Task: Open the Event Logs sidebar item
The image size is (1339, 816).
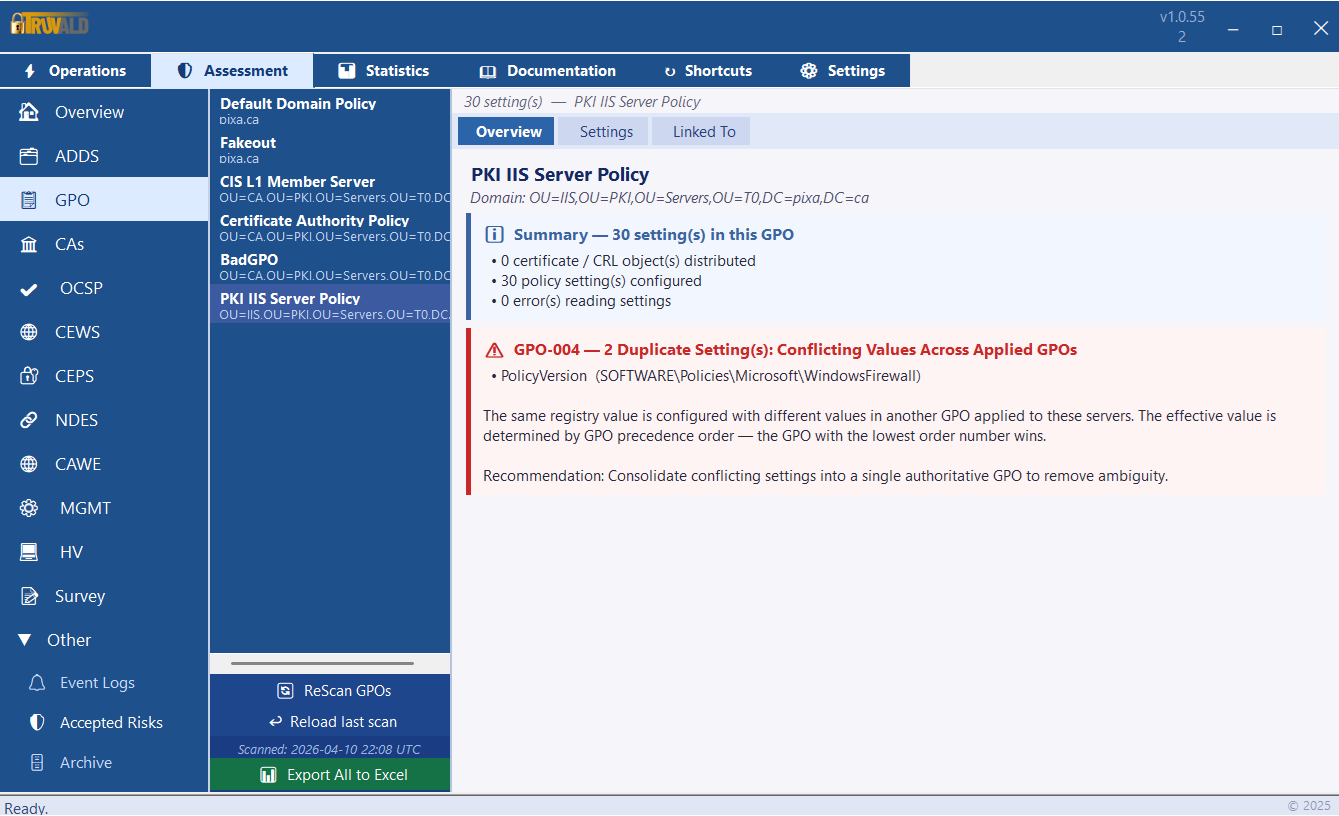Action: [104, 683]
